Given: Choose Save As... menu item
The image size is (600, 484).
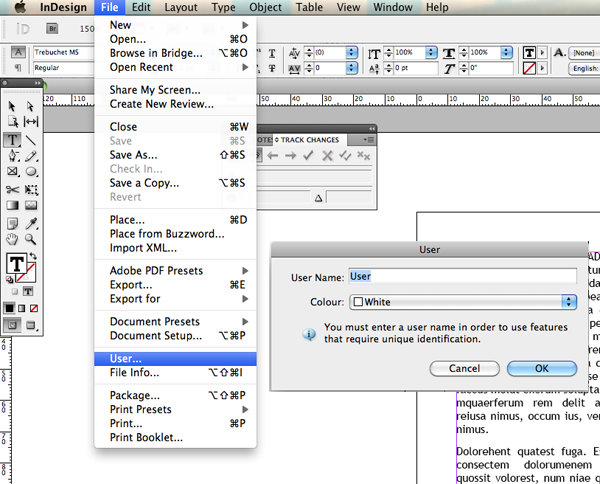Looking at the screenshot, I should pyautogui.click(x=175, y=155).
